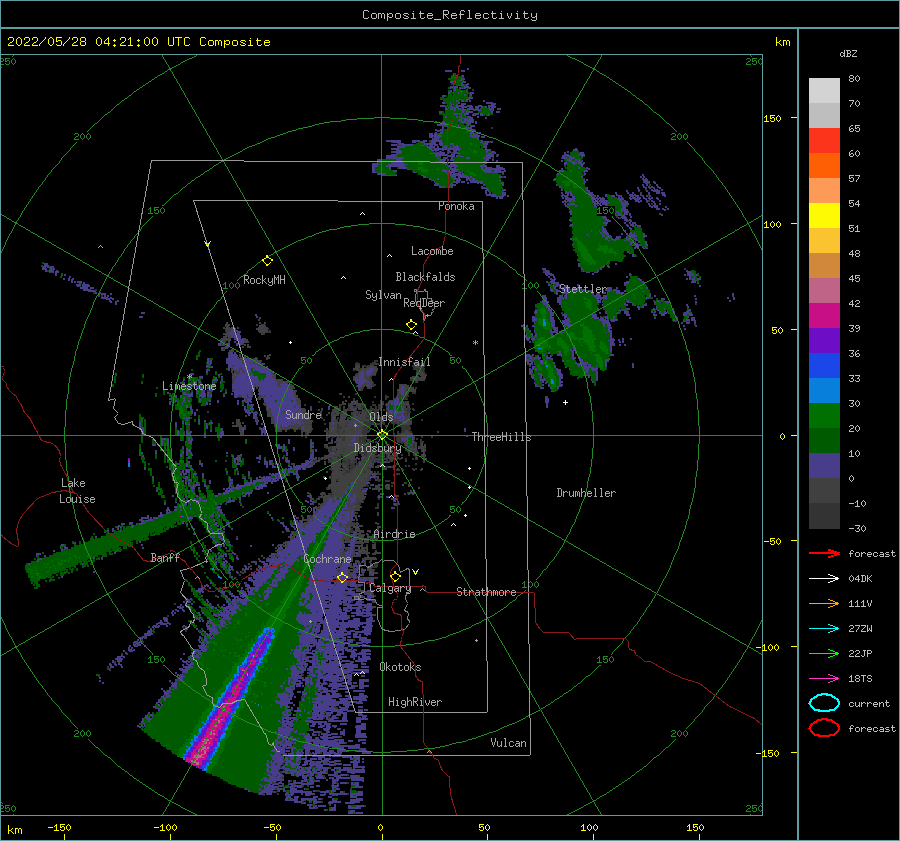Select the yellow 51-54 dBZ swatch
The width and height of the screenshot is (900, 841).
pyautogui.click(x=824, y=216)
